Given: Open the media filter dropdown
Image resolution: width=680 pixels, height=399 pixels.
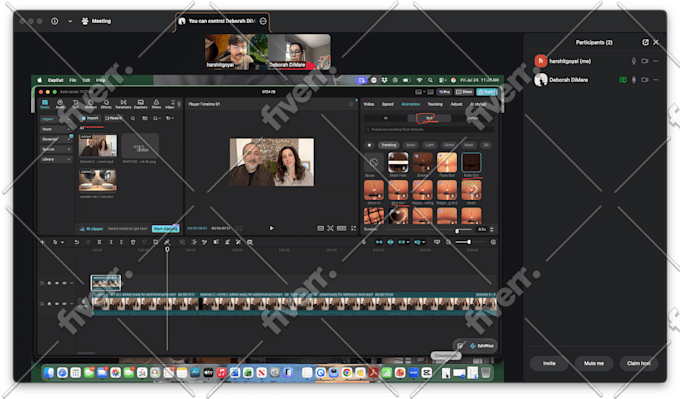Looking at the screenshot, I should coord(170,118).
